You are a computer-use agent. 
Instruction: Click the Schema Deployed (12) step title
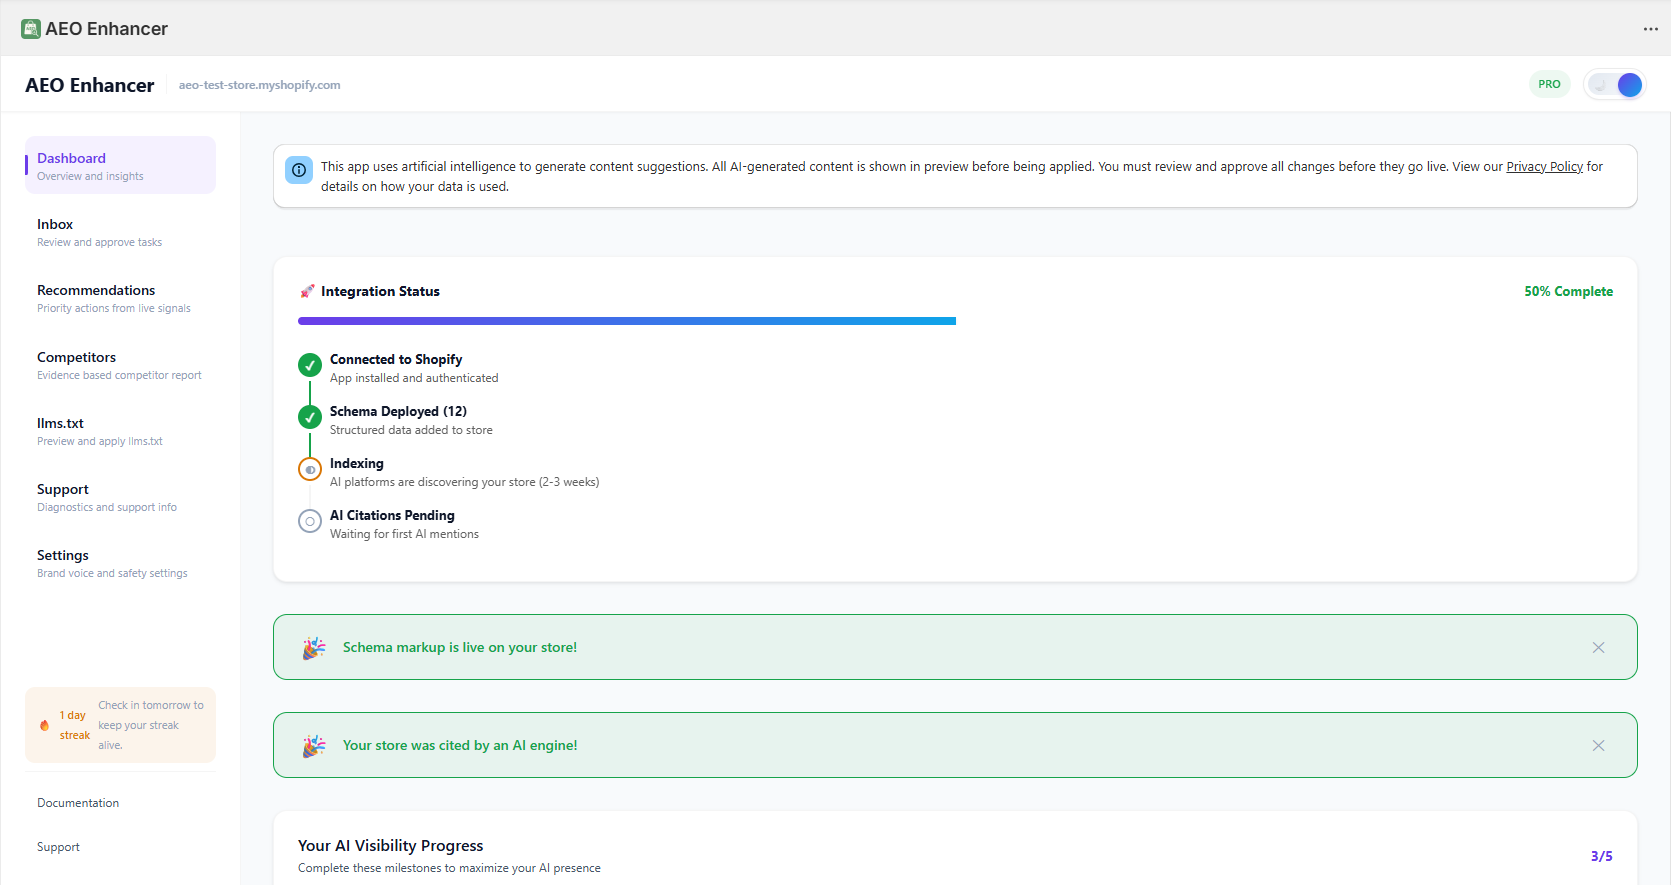tap(398, 411)
